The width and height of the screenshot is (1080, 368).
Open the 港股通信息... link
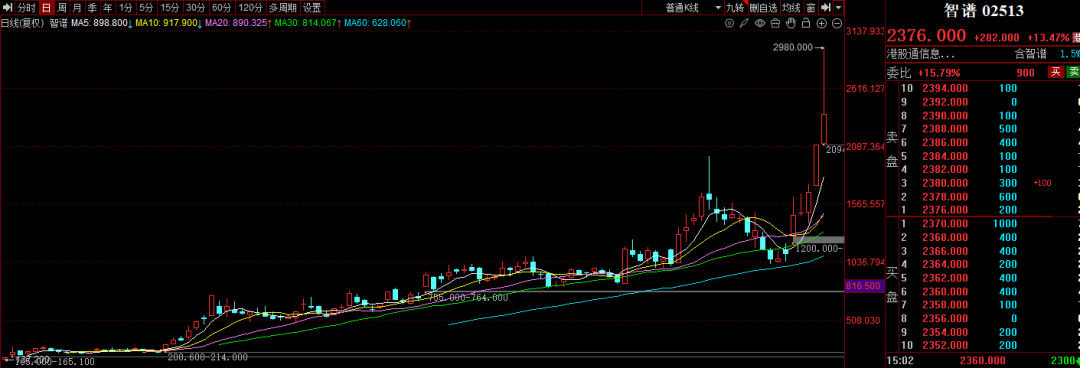pyautogui.click(x=921, y=54)
